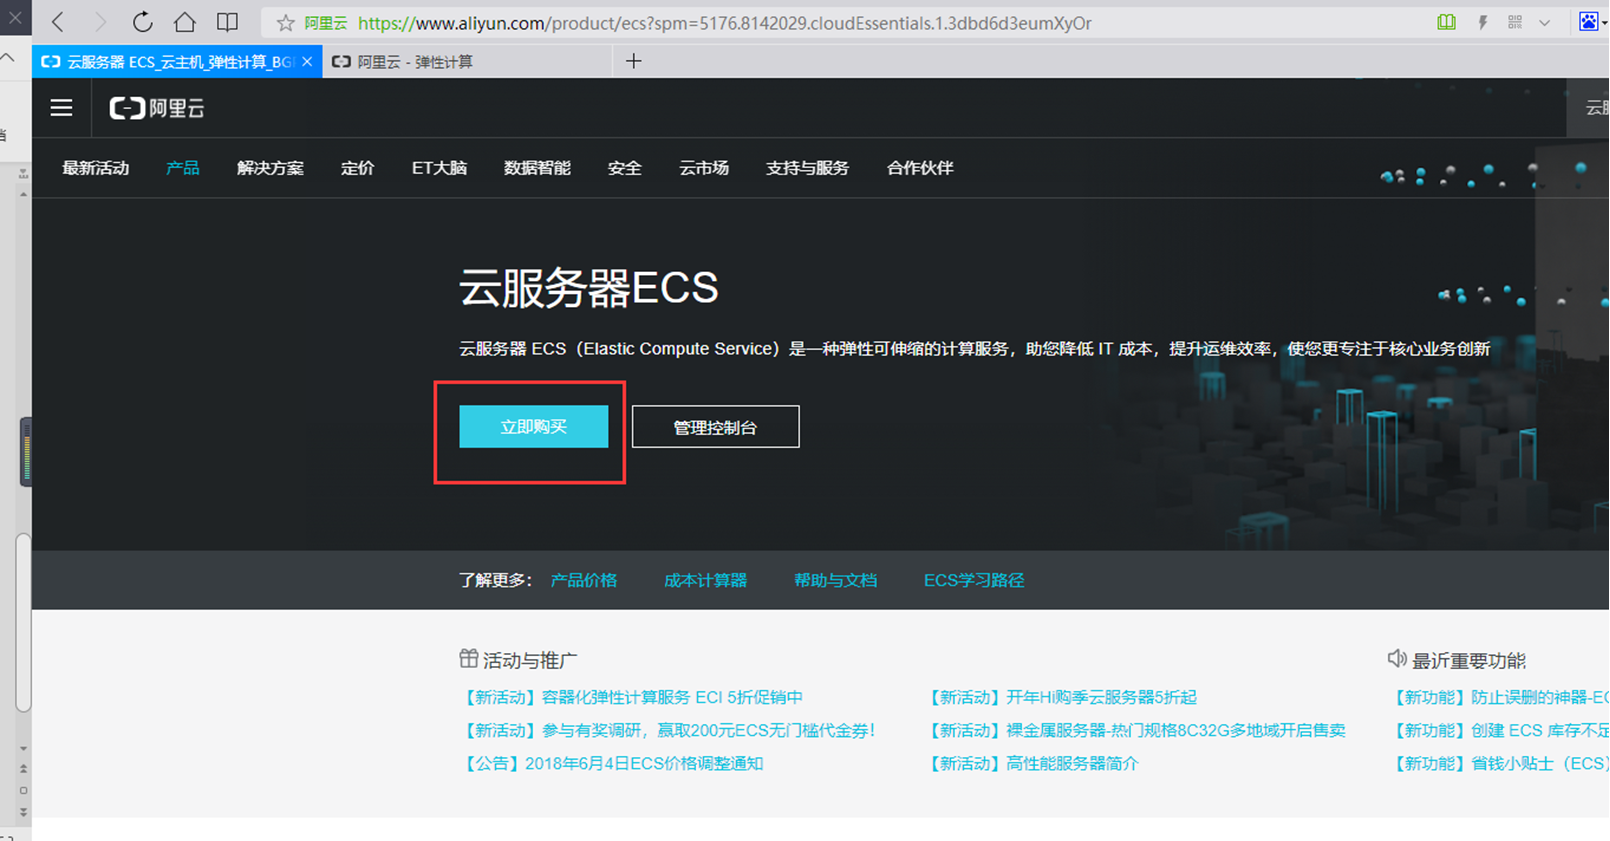Open the Aliyun hamburger menu
This screenshot has height=841, width=1610.
point(61,108)
